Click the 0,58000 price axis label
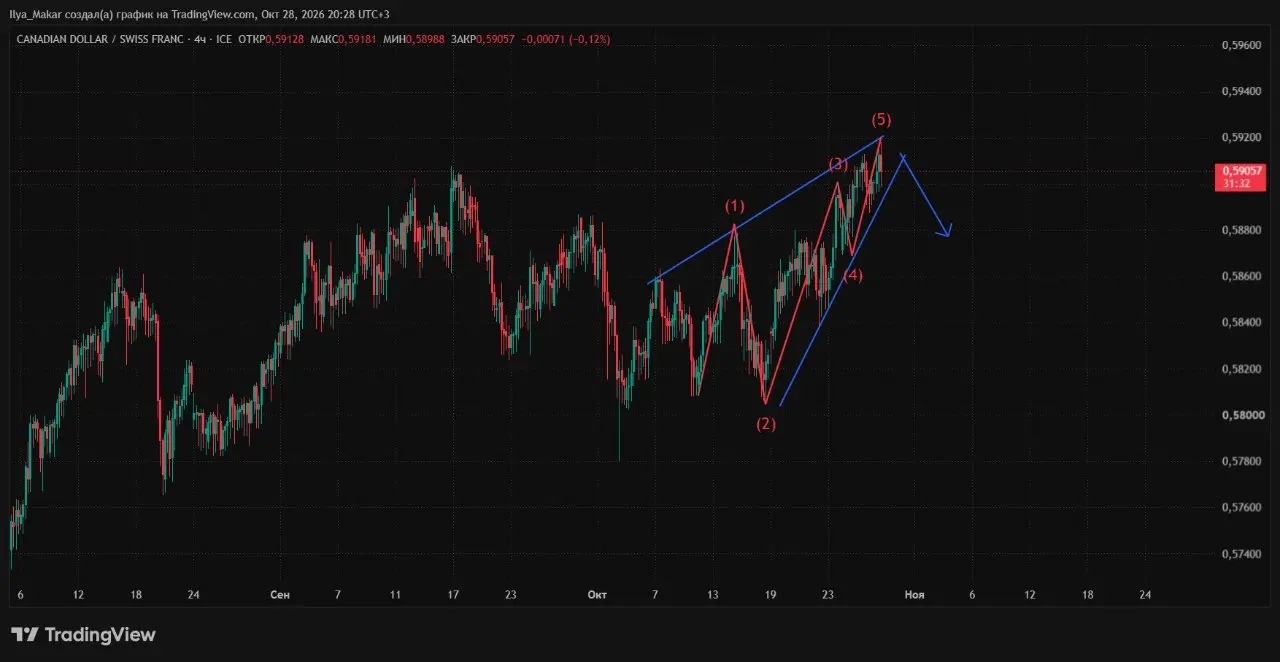 (1241, 415)
